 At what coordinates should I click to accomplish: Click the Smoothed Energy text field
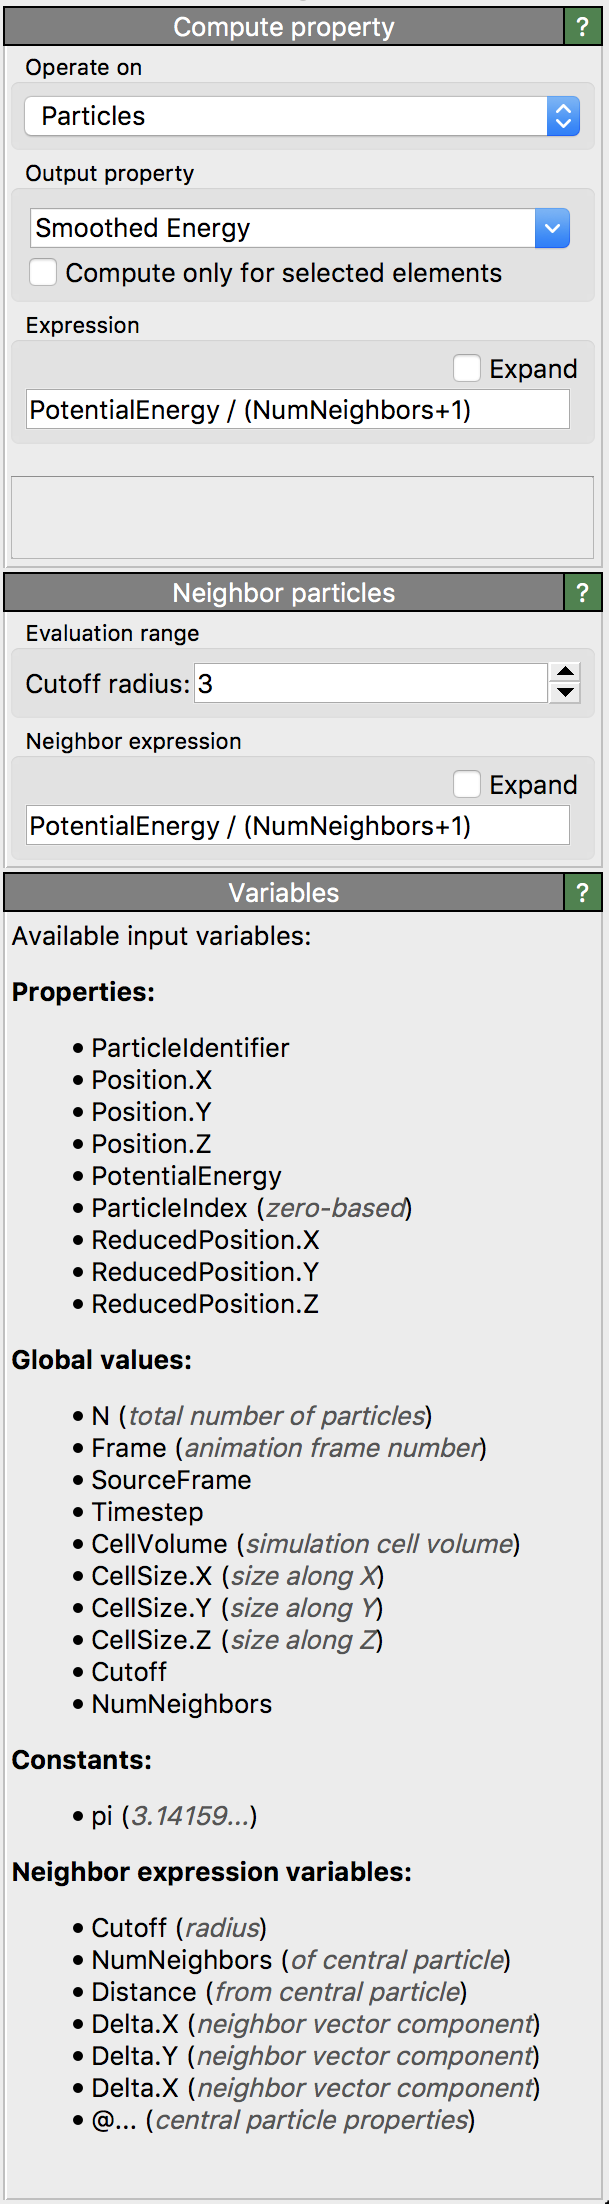[280, 228]
